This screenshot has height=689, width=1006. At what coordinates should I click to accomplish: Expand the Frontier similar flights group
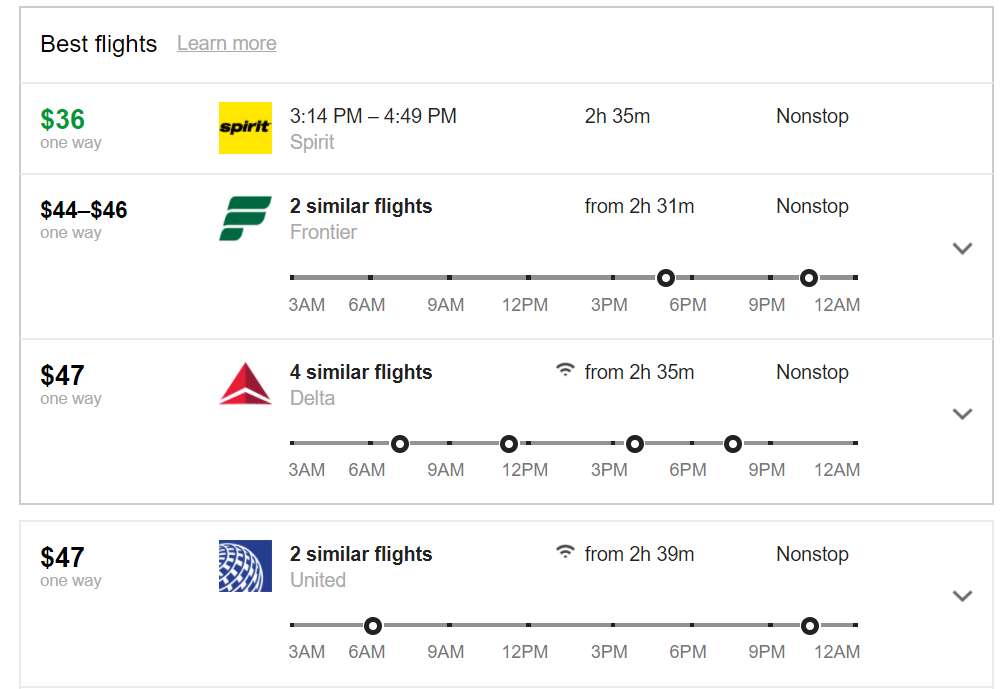pyautogui.click(x=962, y=248)
